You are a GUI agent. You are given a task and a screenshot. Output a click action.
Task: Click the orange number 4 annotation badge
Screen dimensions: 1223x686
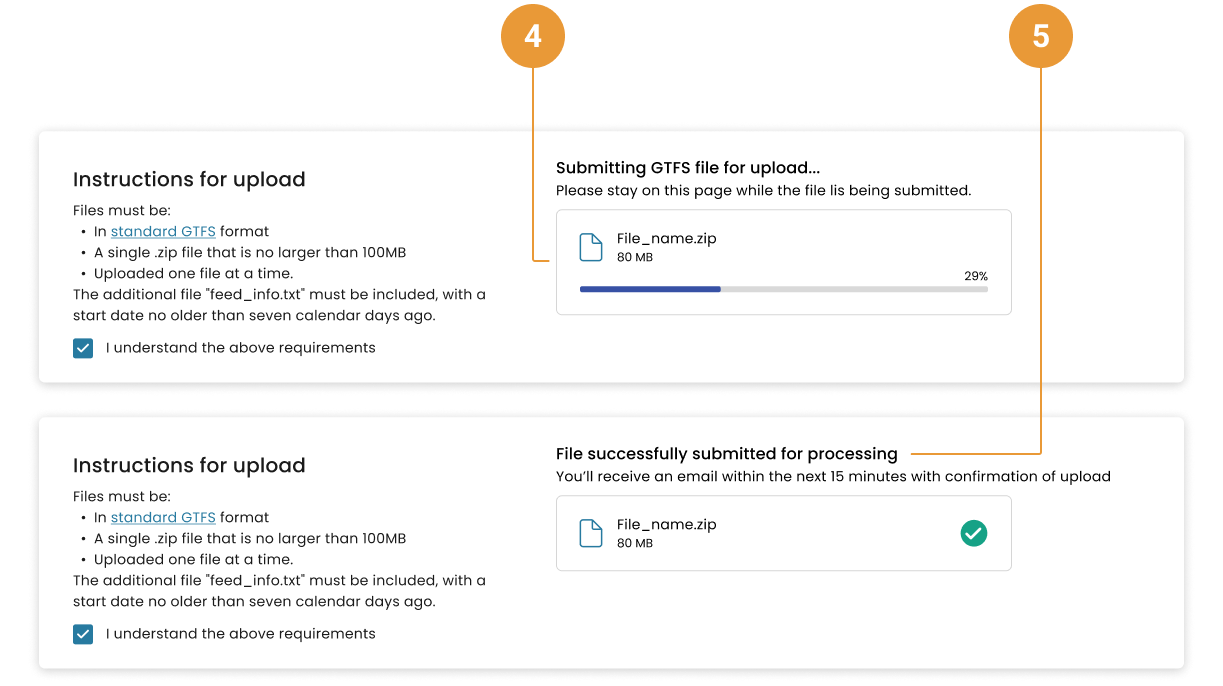[x=533, y=37]
